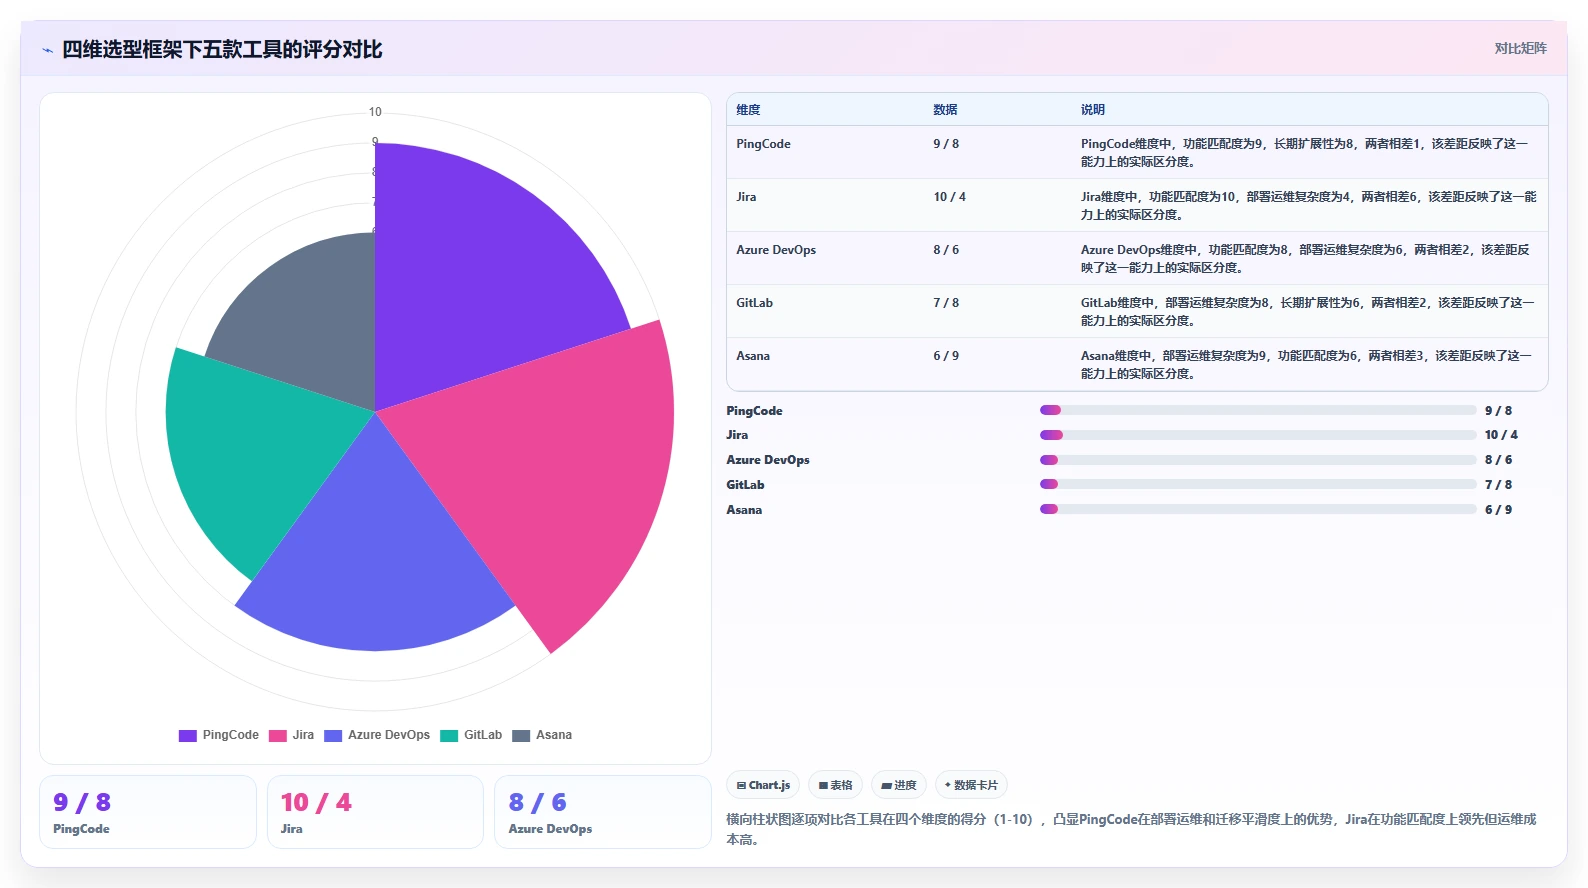1588x888 pixels.
Task: Toggle Azure DevOps legend color box
Action: [x=333, y=735]
